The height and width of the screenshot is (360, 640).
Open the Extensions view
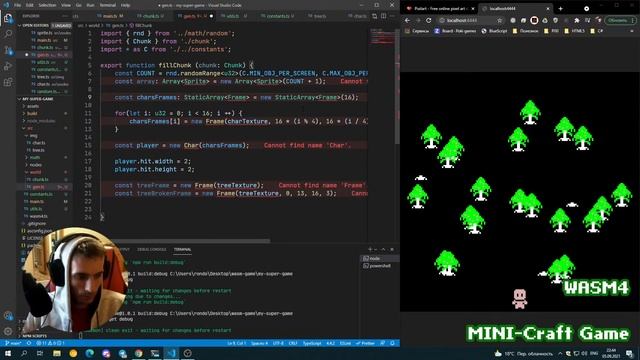8,82
